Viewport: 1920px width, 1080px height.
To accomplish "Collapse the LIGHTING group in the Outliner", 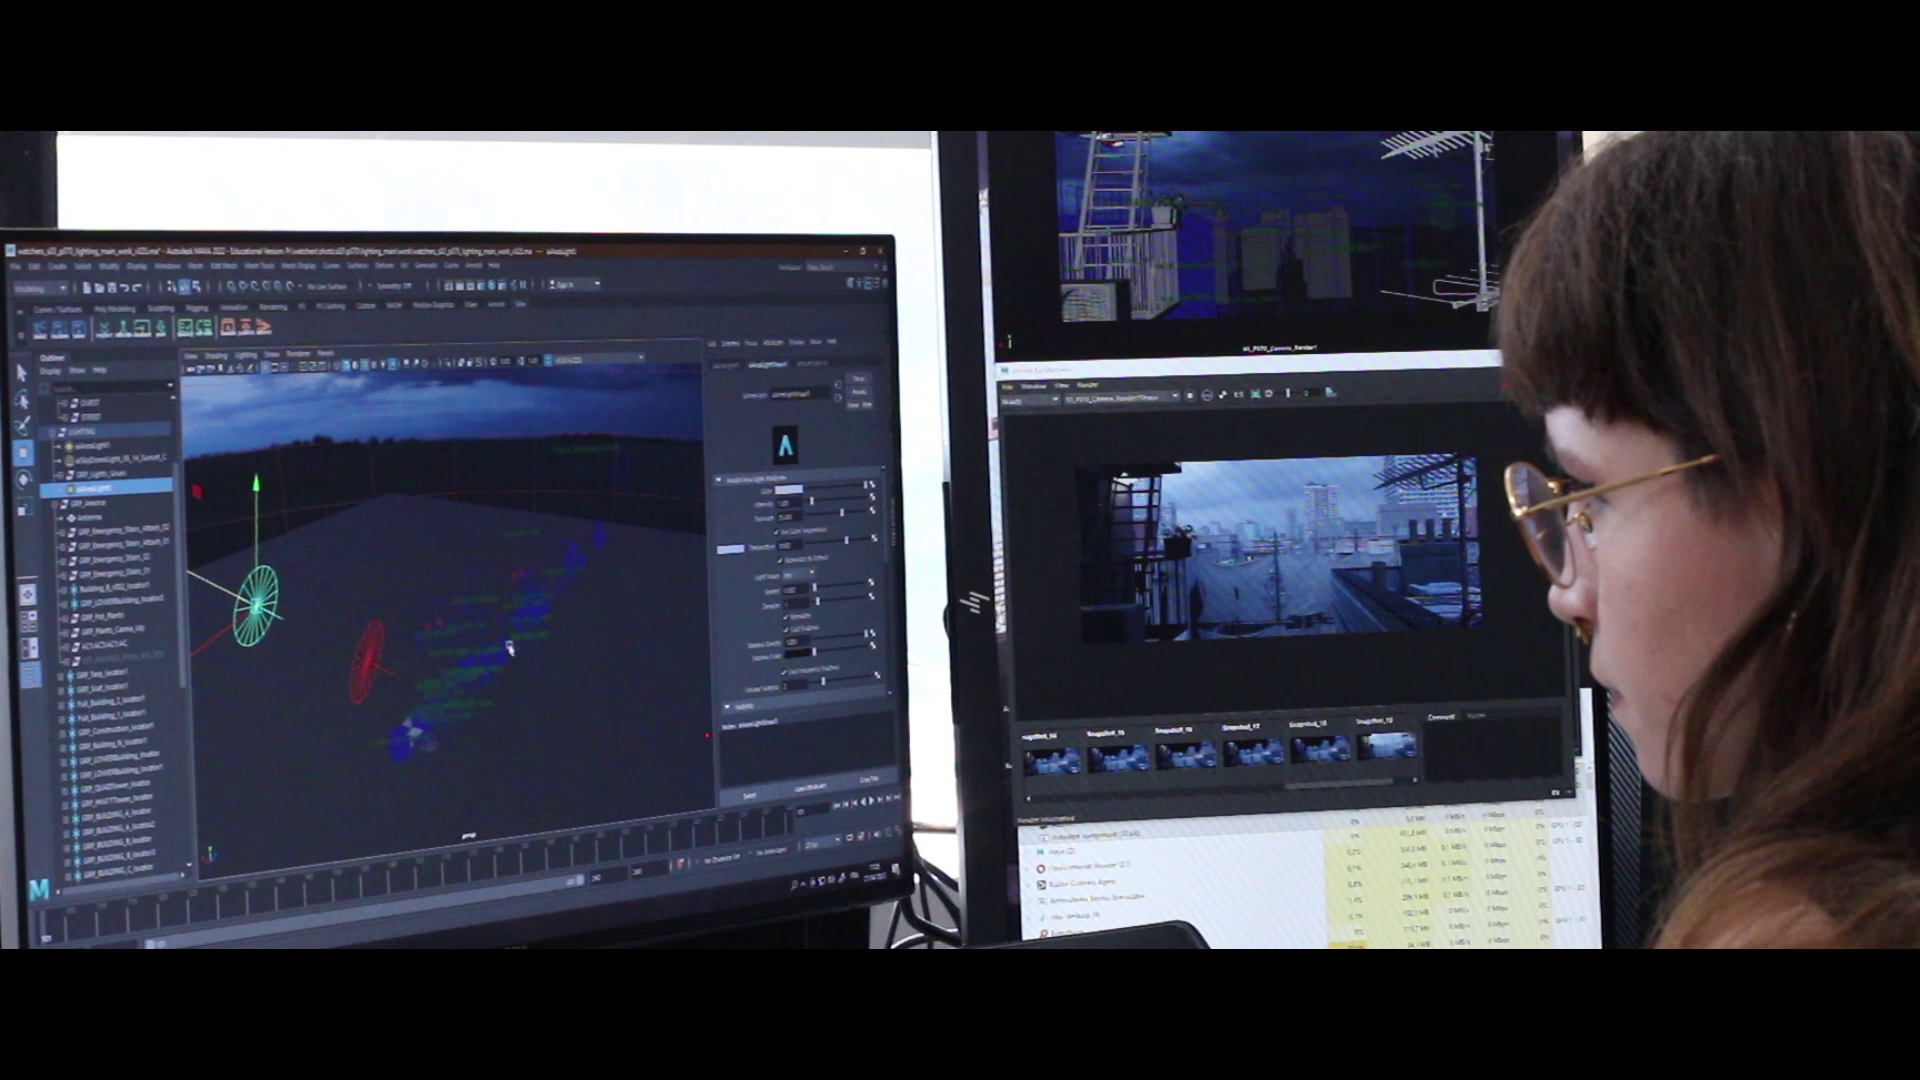I will [54, 431].
